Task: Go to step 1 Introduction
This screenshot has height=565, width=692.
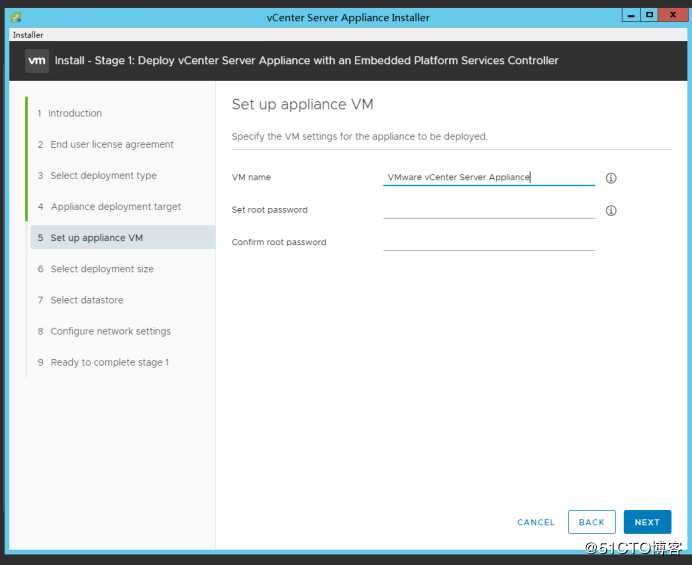Action: (70, 113)
